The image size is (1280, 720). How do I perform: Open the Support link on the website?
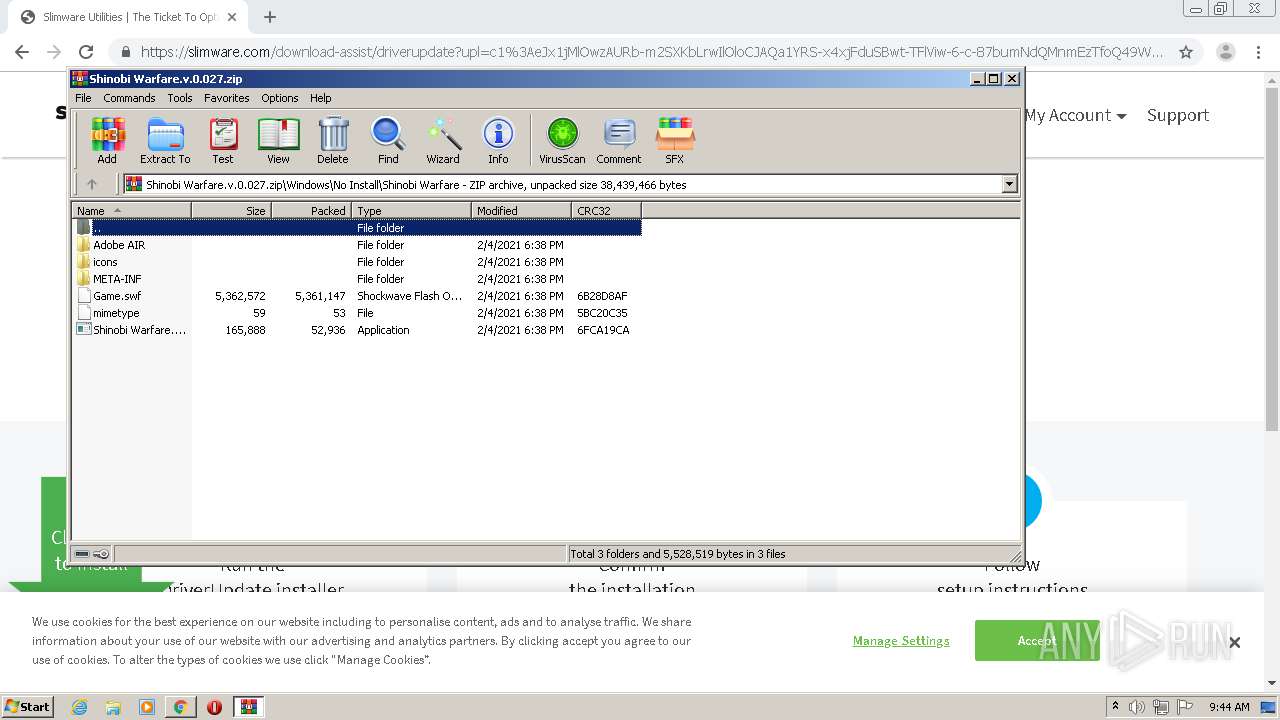tap(1178, 115)
